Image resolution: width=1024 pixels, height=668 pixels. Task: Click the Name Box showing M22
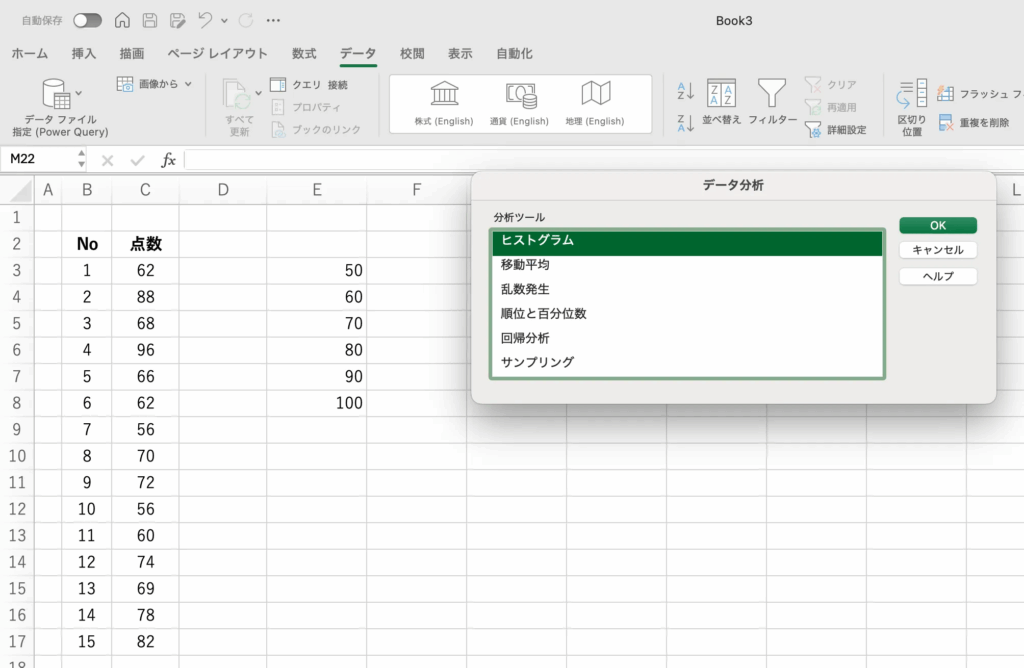(38, 159)
